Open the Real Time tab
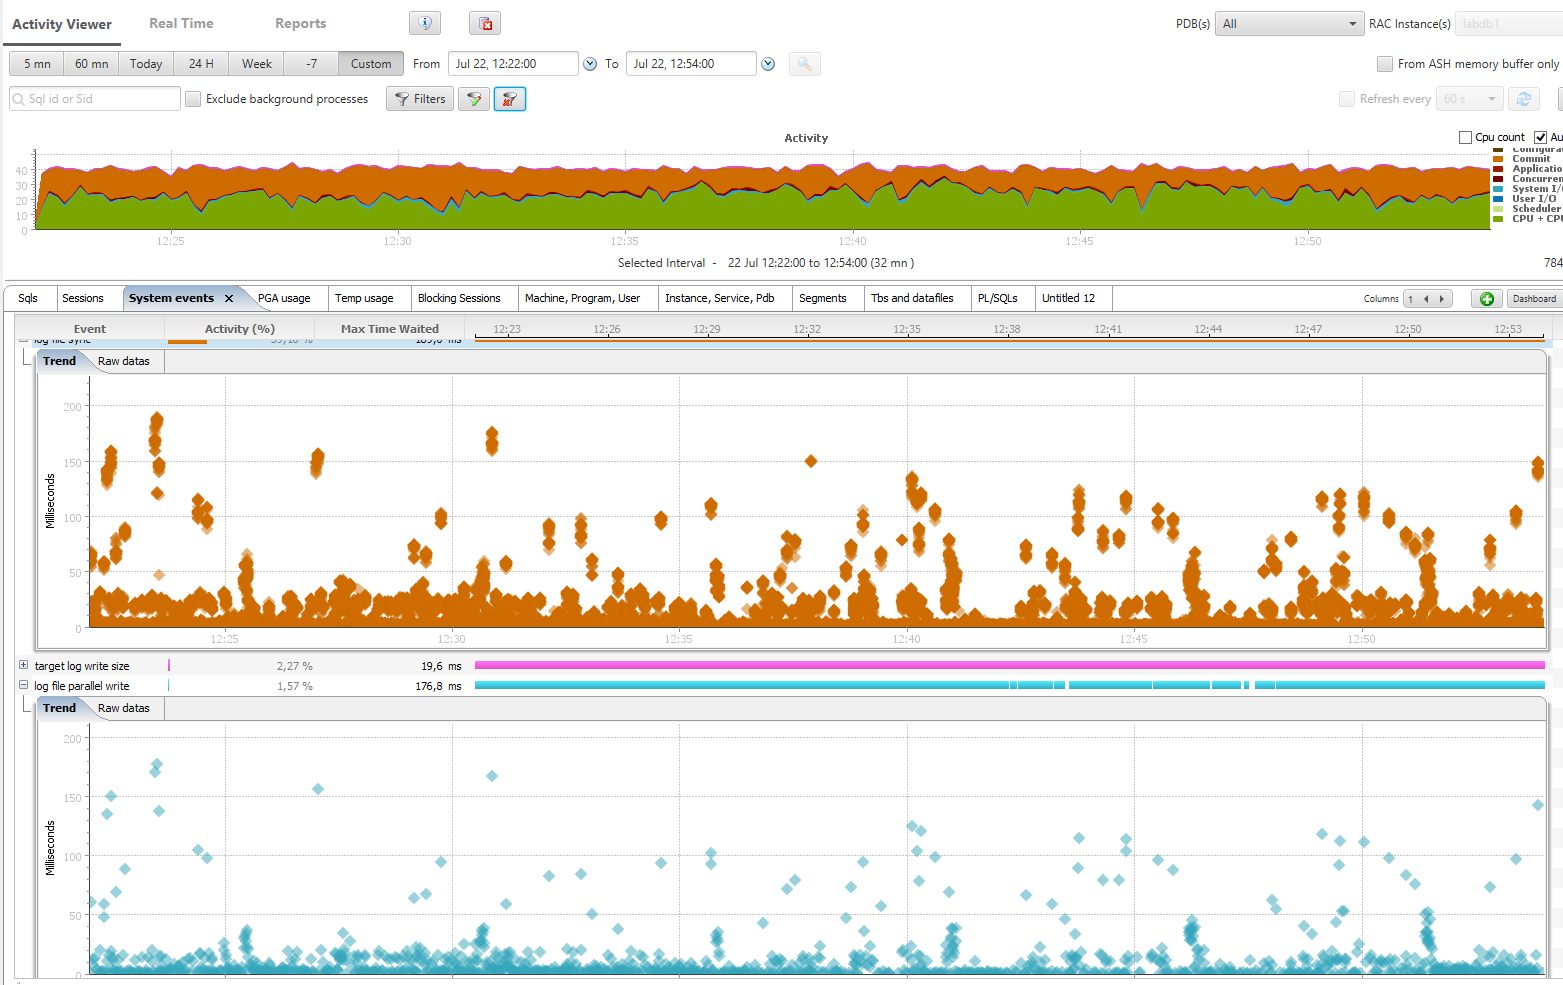The image size is (1563, 985). [181, 23]
